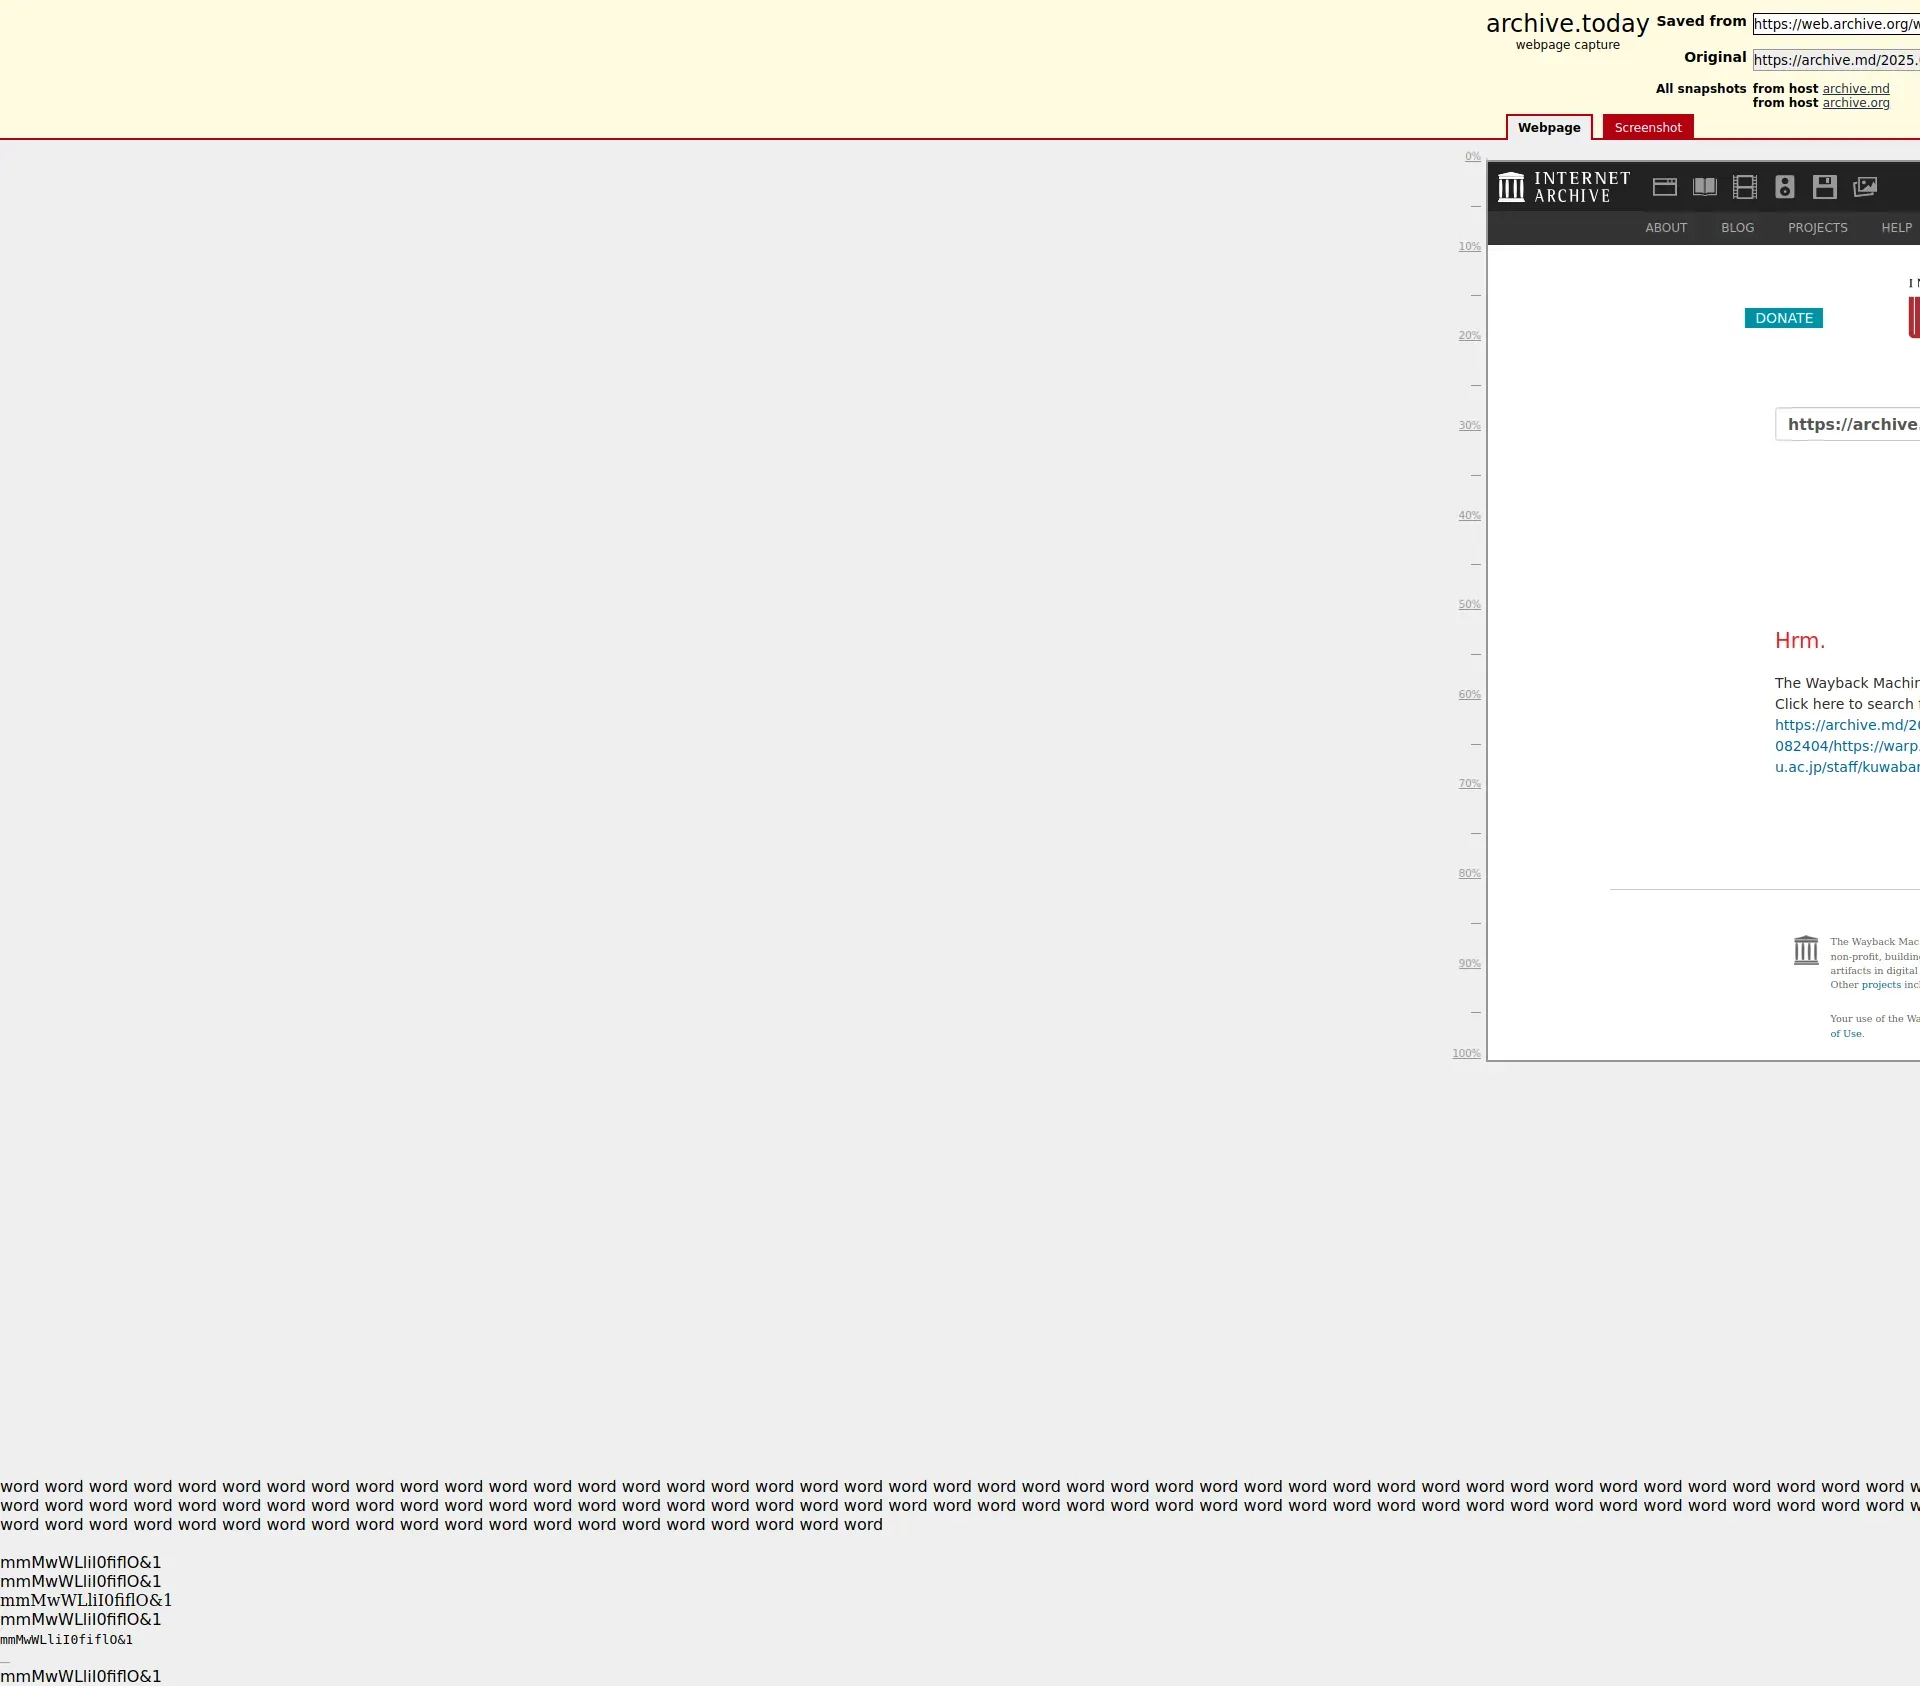Viewport: 1920px width, 1686px height.
Task: Open the PROJECTS menu item
Action: 1817,228
